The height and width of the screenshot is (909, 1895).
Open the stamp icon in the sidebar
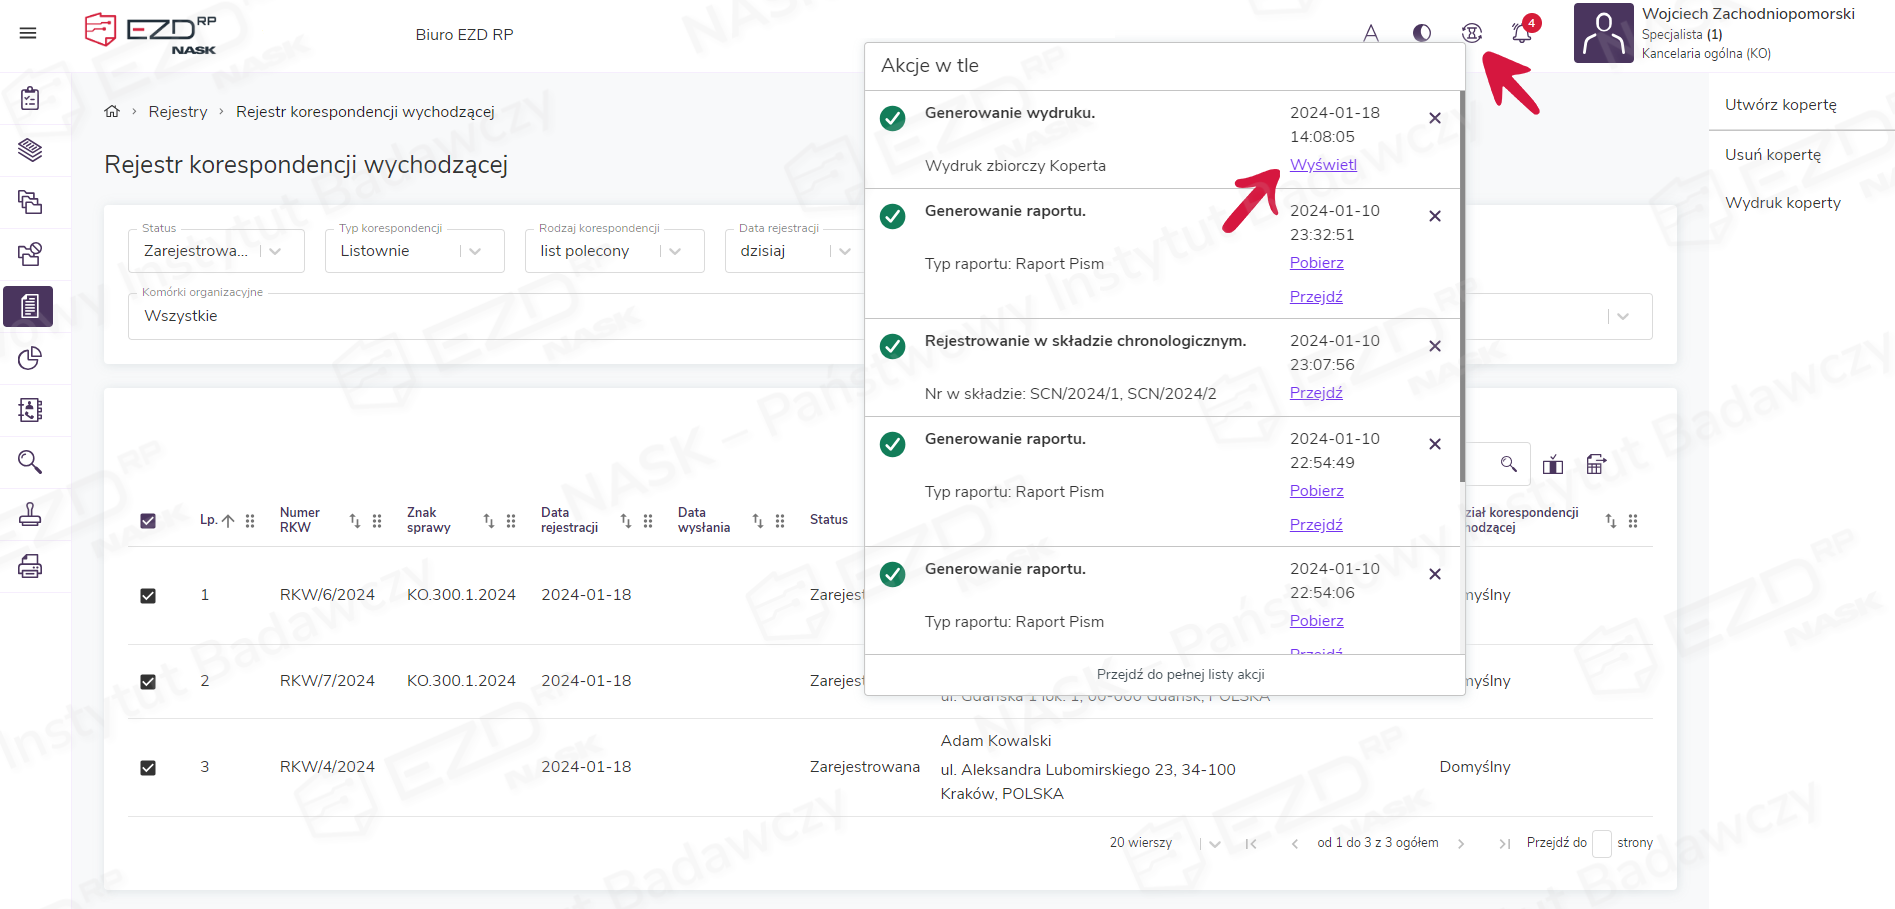(x=30, y=514)
